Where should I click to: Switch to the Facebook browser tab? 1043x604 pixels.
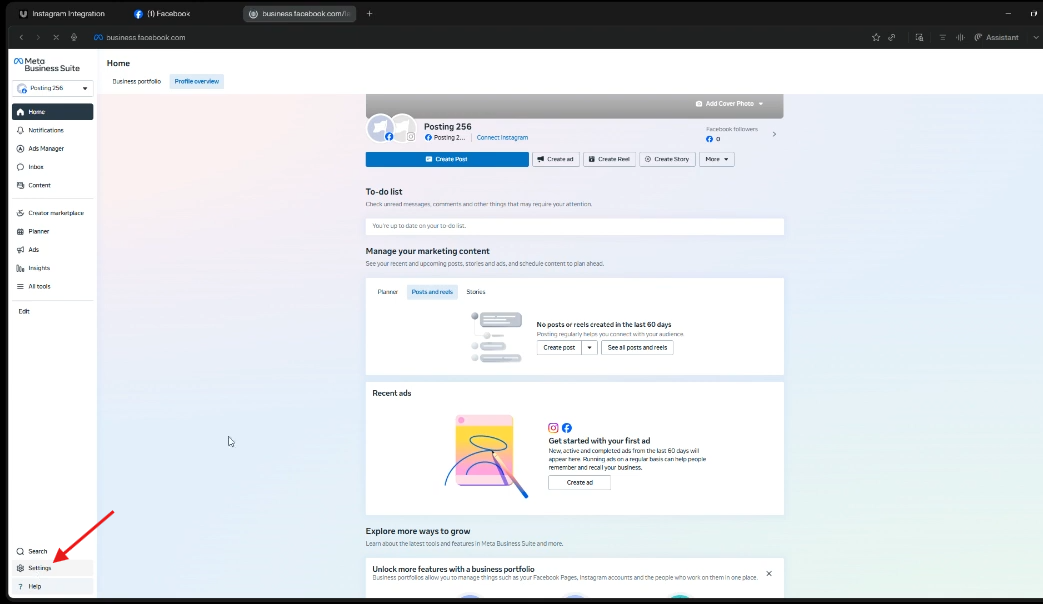pos(164,13)
